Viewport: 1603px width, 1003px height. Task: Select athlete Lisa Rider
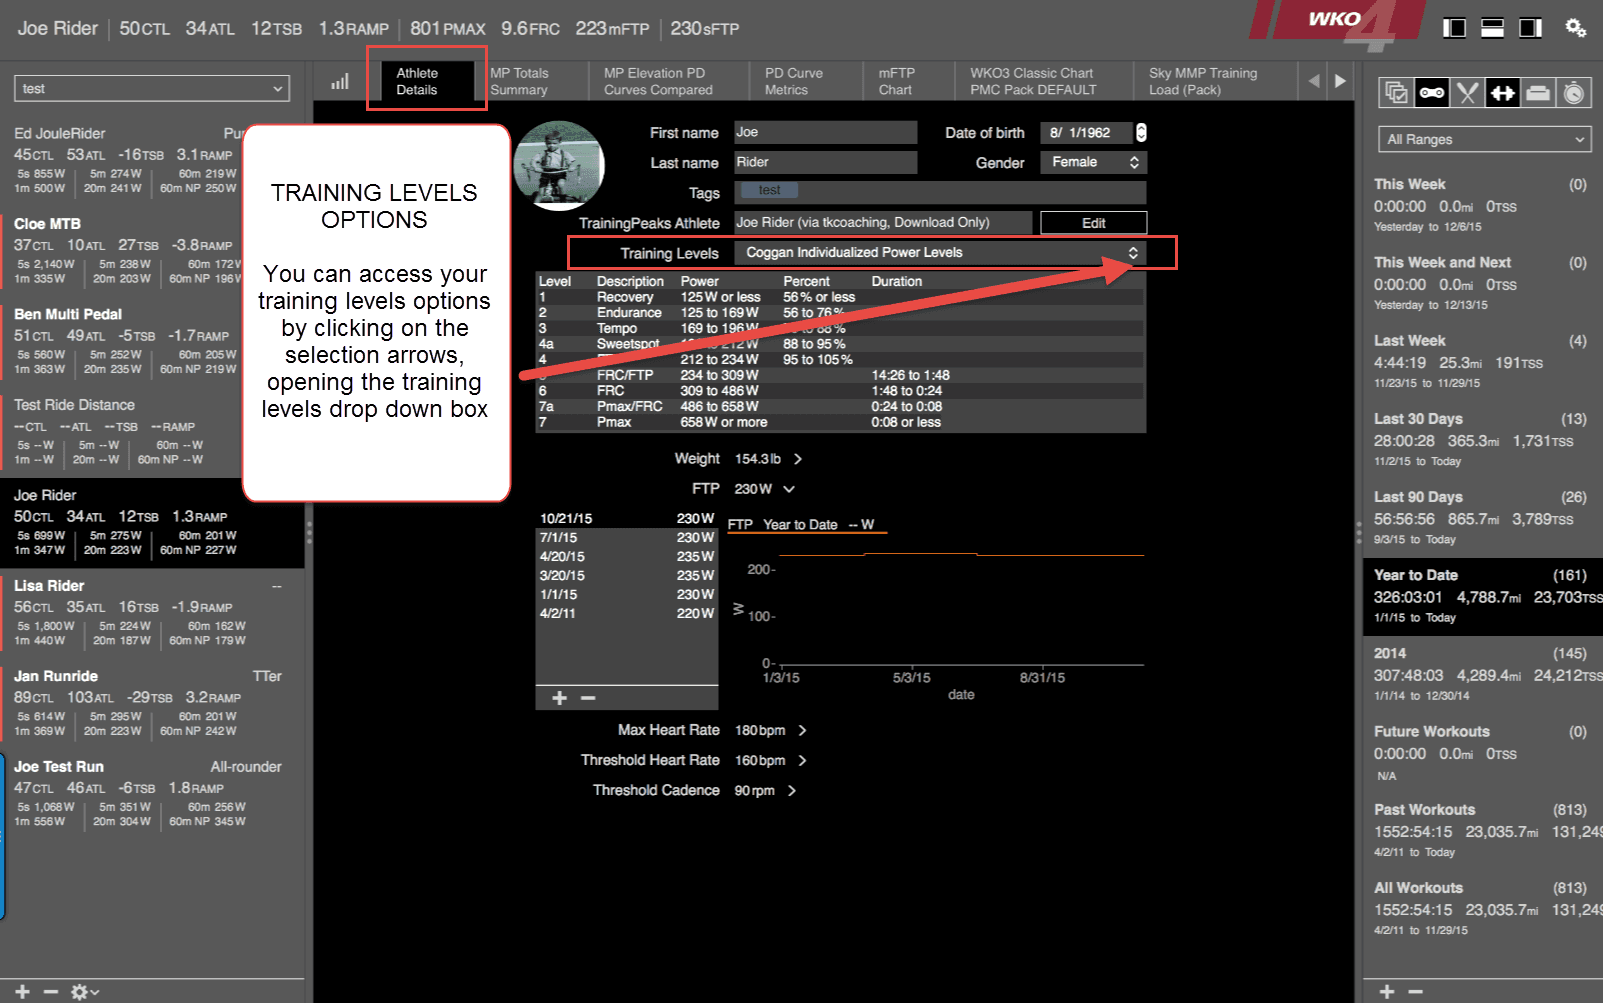pyautogui.click(x=152, y=614)
